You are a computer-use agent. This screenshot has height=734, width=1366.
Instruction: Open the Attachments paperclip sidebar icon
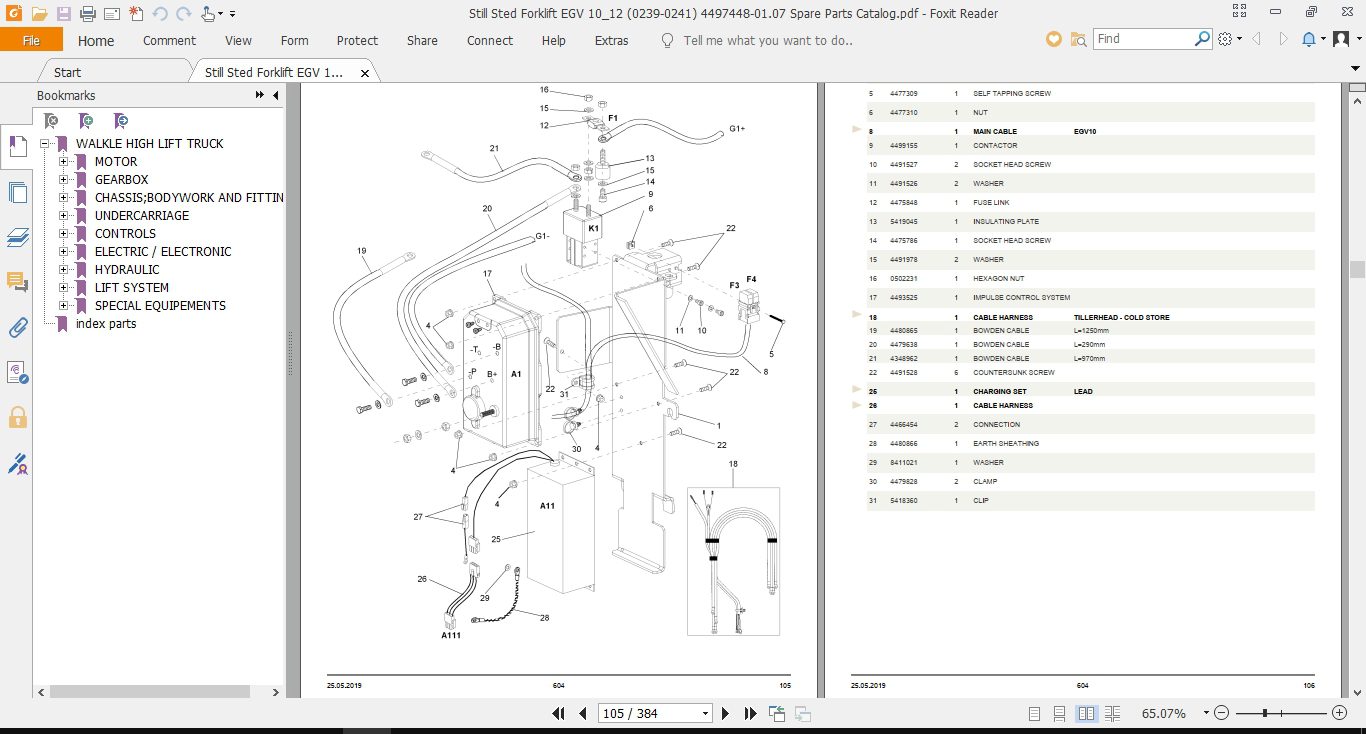pyautogui.click(x=17, y=326)
